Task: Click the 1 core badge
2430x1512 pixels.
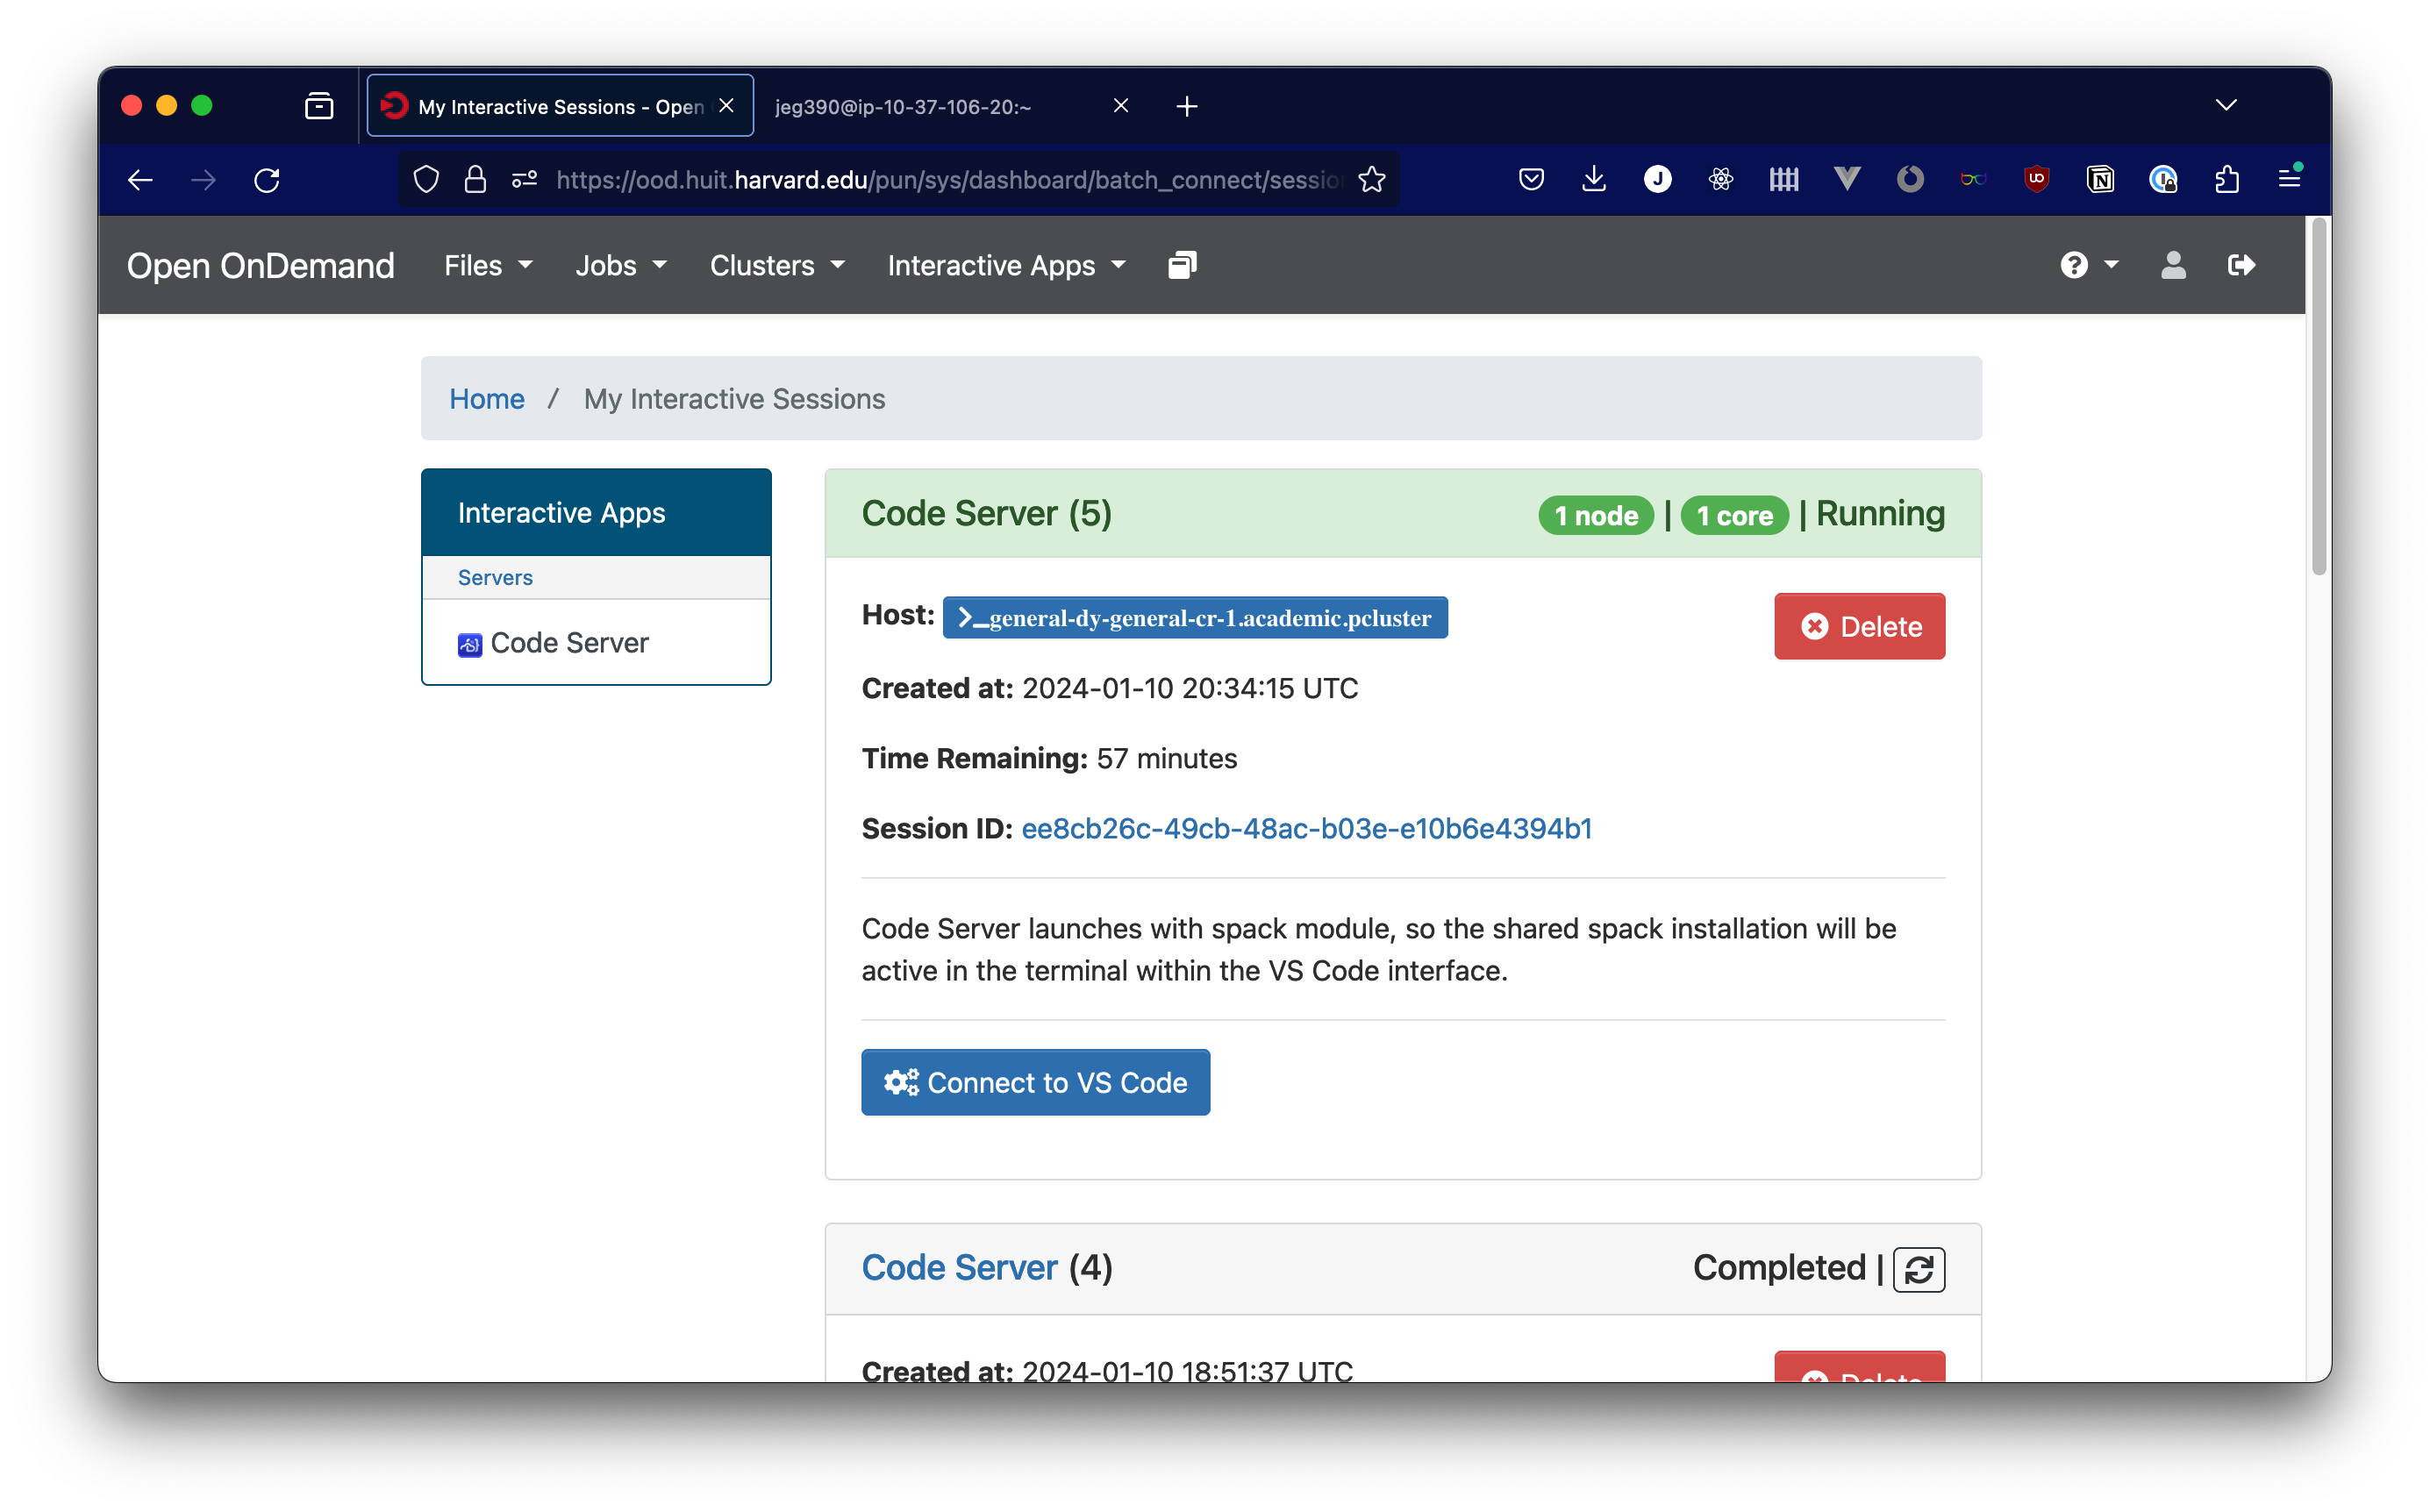Action: point(1734,516)
